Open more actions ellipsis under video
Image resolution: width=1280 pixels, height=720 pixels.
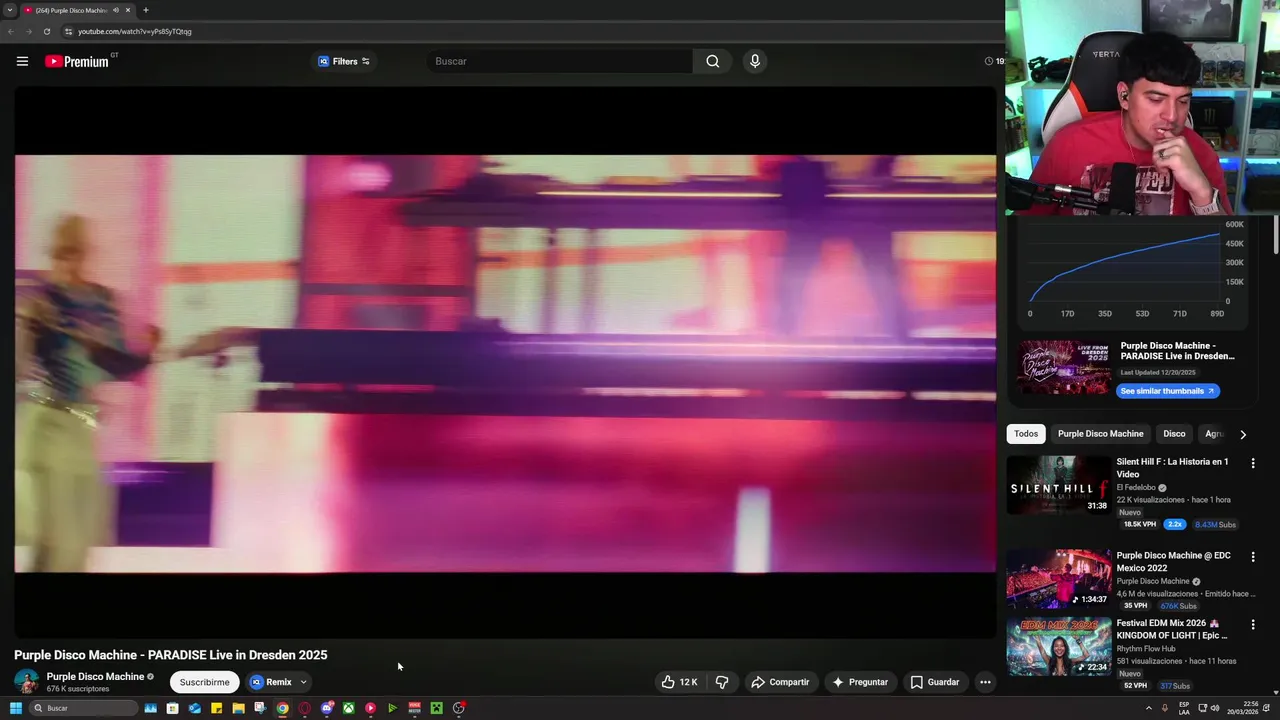pos(985,682)
